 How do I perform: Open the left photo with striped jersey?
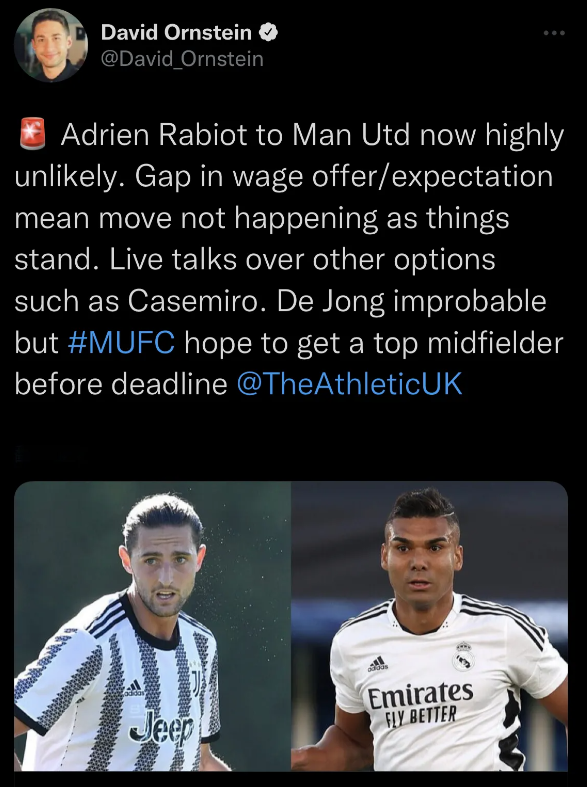(153, 626)
